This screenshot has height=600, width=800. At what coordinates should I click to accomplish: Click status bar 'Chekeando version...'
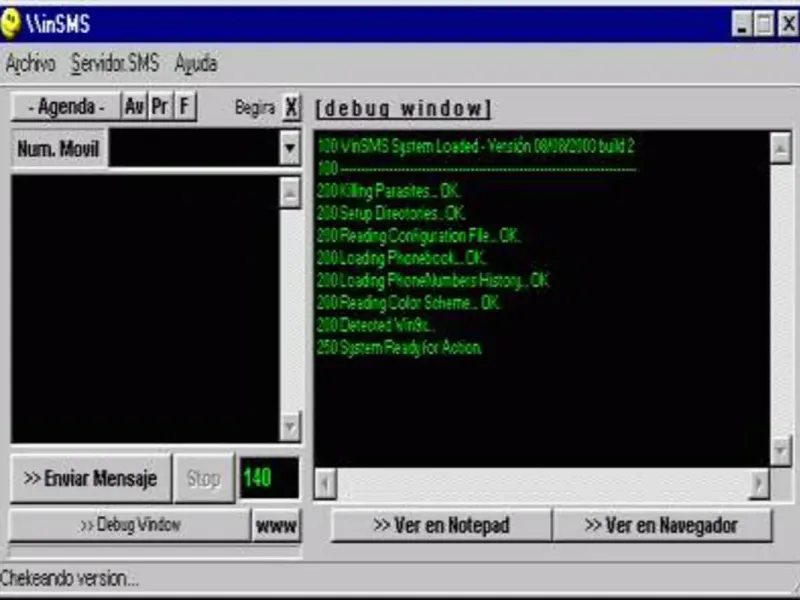coord(69,579)
